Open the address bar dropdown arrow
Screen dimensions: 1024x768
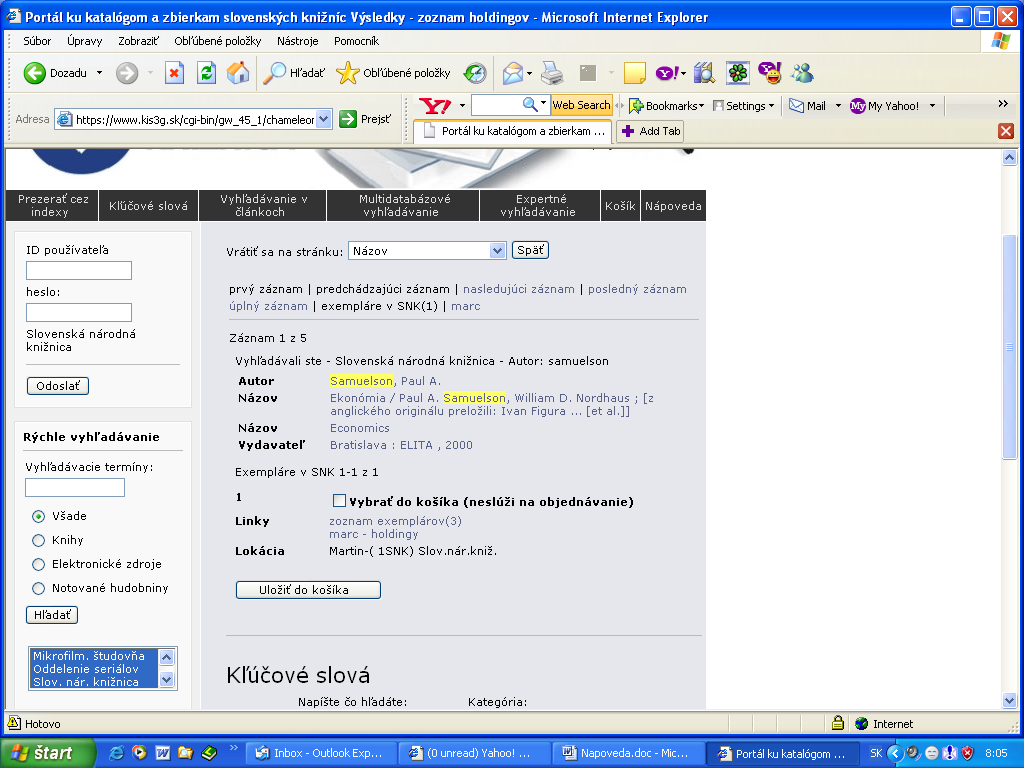(x=324, y=119)
